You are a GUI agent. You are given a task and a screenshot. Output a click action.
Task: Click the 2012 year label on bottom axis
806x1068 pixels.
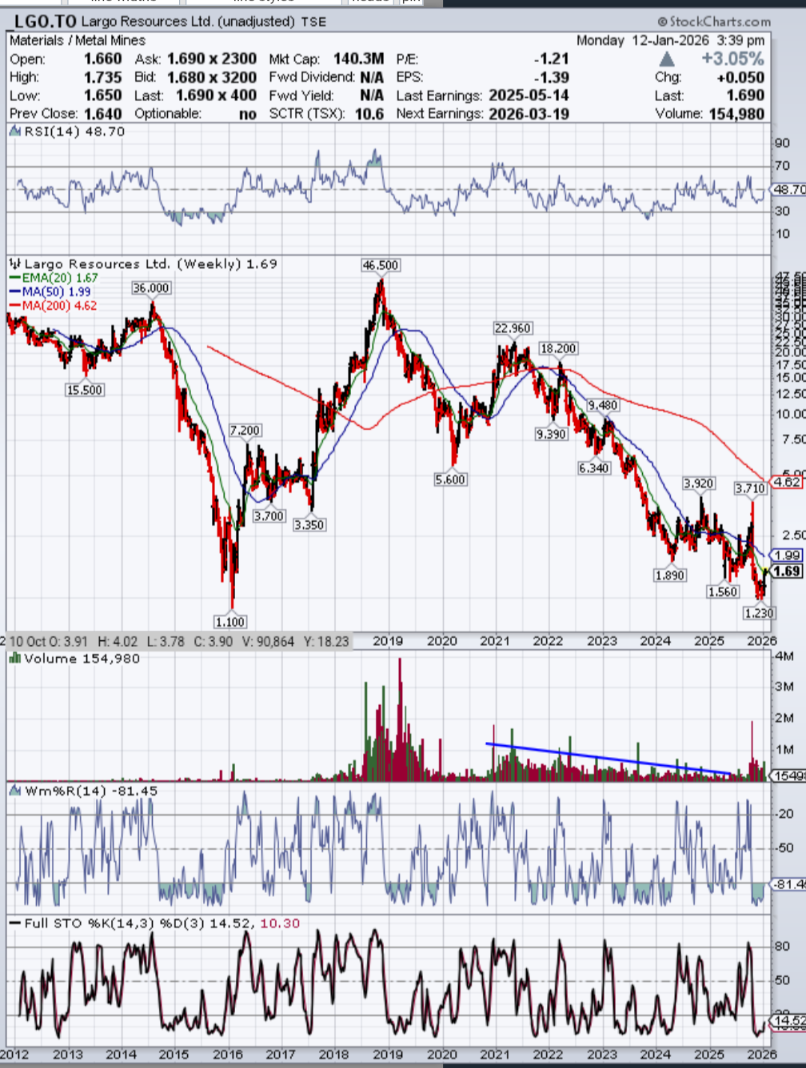14,1054
